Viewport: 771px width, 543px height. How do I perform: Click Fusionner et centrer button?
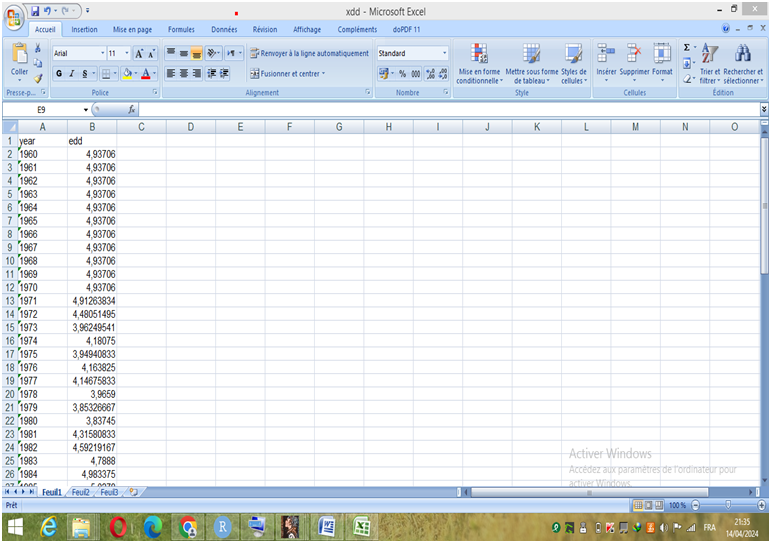click(x=287, y=74)
